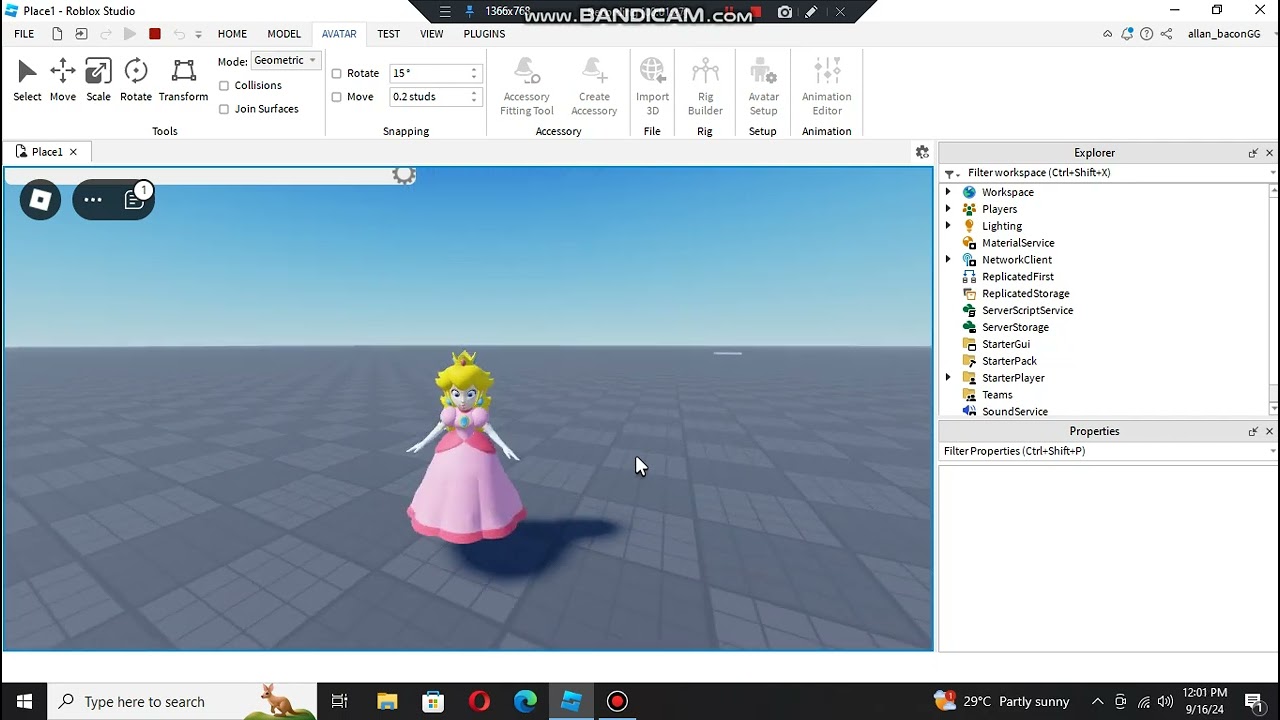This screenshot has width=1280, height=720.
Task: Enable the Collisions checkbox
Action: (x=224, y=86)
